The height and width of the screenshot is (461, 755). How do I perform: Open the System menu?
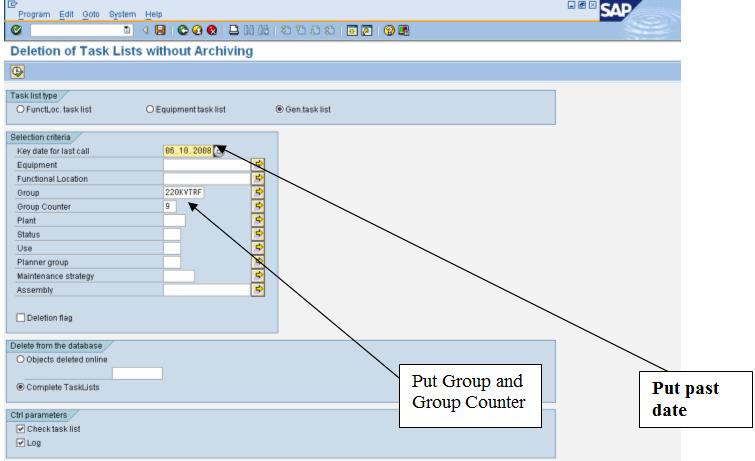pos(122,14)
